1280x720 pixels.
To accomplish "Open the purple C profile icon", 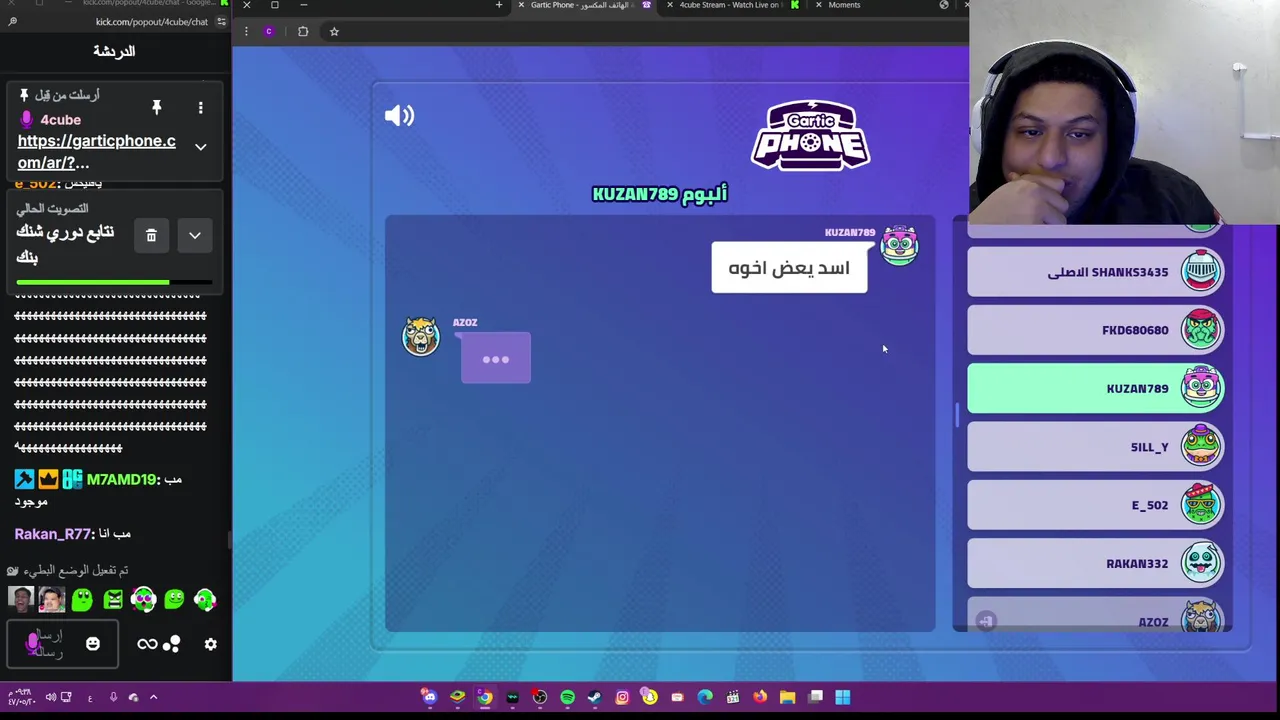I will pyautogui.click(x=268, y=31).
